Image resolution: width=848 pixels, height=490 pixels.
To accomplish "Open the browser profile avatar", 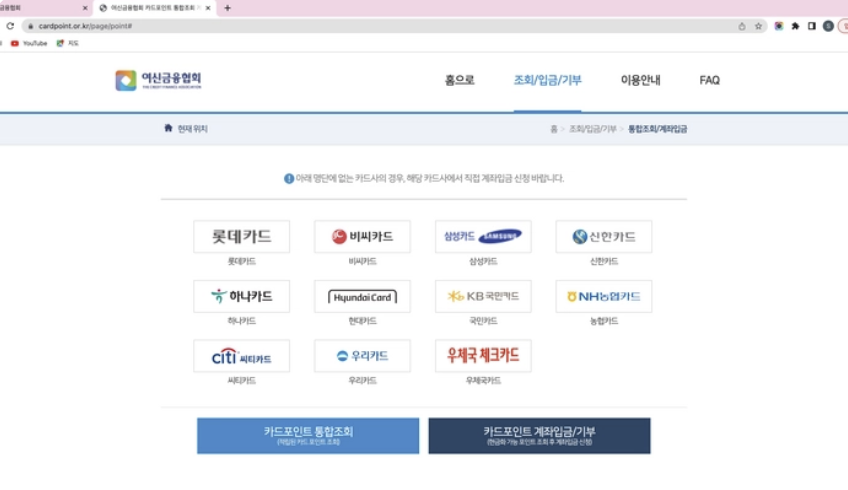I will (x=828, y=26).
